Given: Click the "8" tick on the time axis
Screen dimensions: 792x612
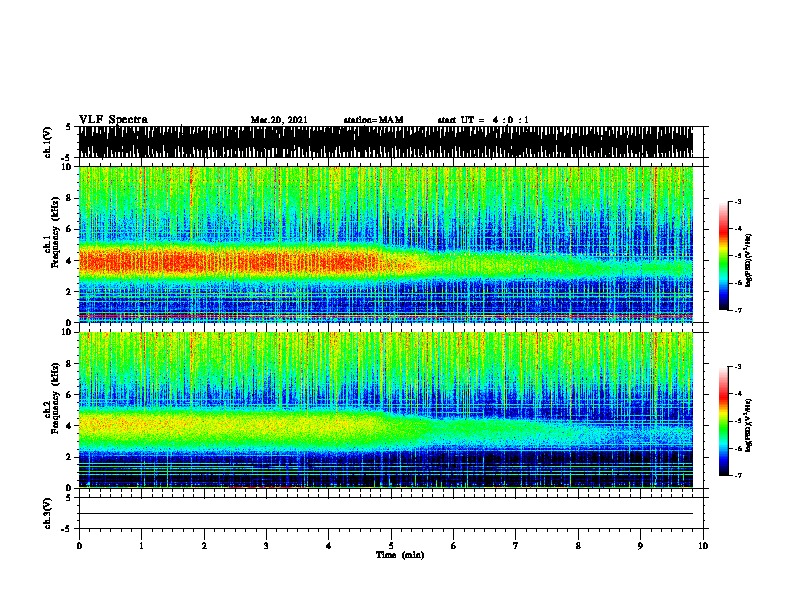Looking at the screenshot, I should click(x=578, y=546).
